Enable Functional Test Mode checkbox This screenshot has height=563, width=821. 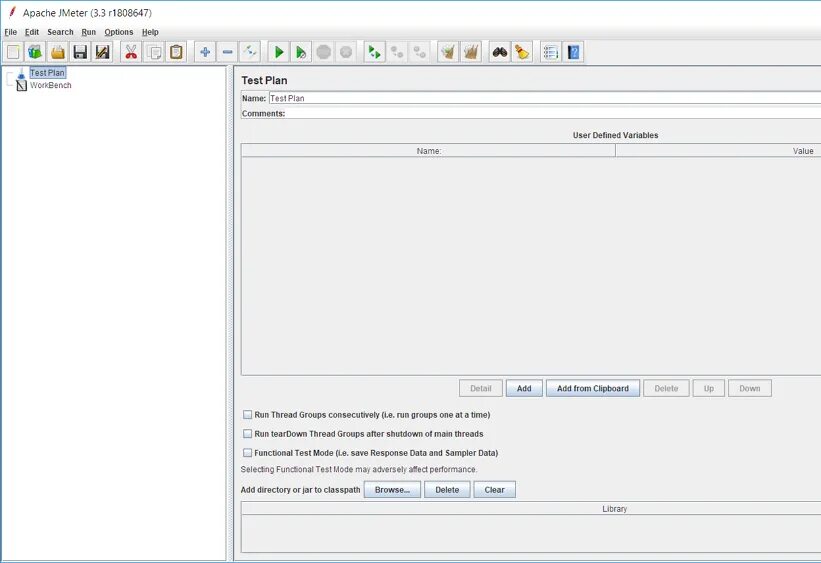pyautogui.click(x=247, y=452)
